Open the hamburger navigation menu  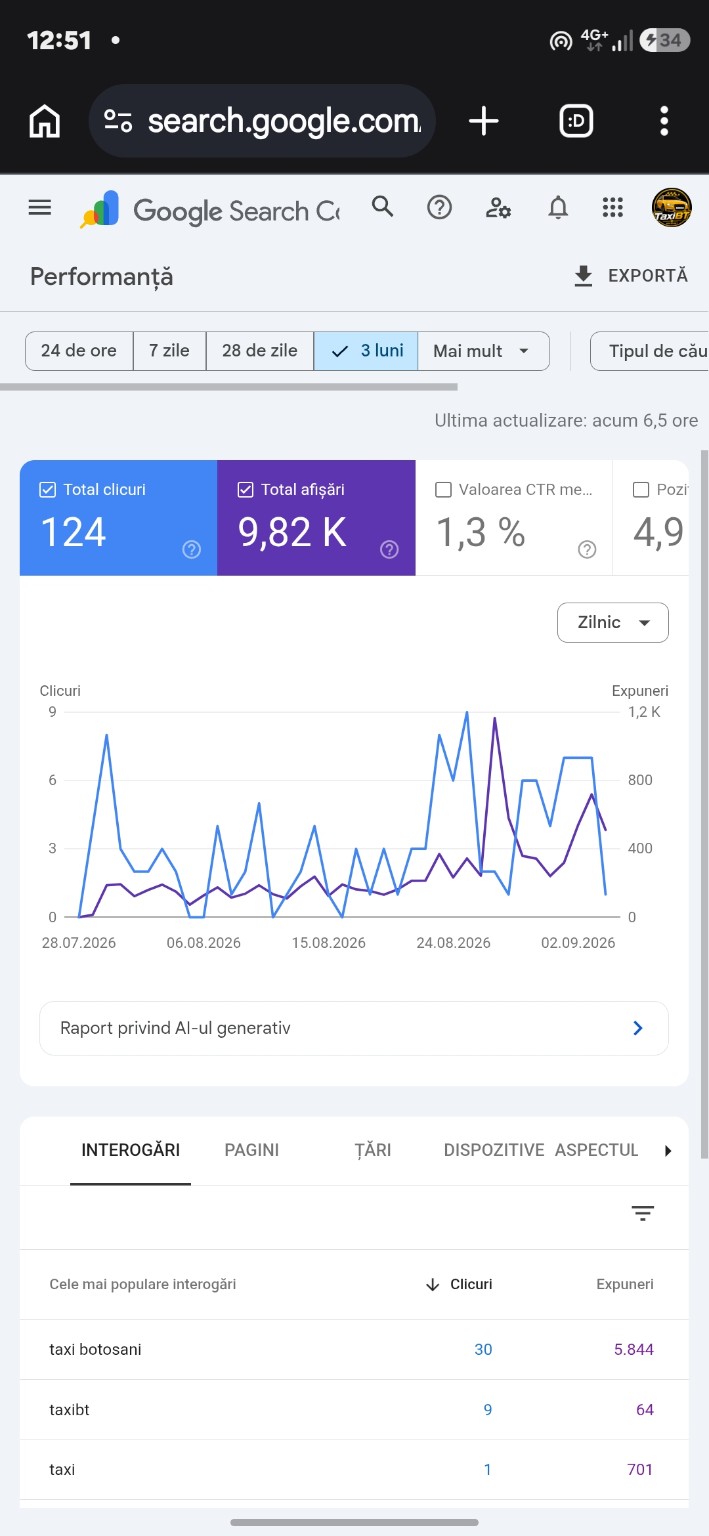pos(40,208)
